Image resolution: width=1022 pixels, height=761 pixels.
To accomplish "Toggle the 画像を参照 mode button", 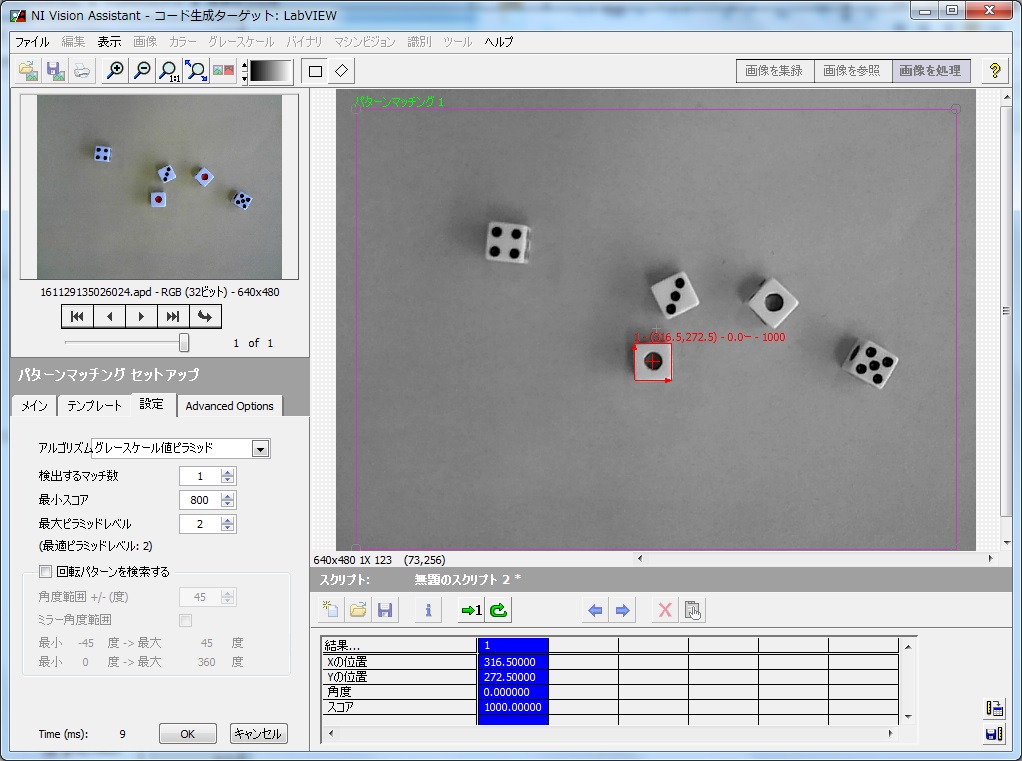I will pyautogui.click(x=851, y=71).
